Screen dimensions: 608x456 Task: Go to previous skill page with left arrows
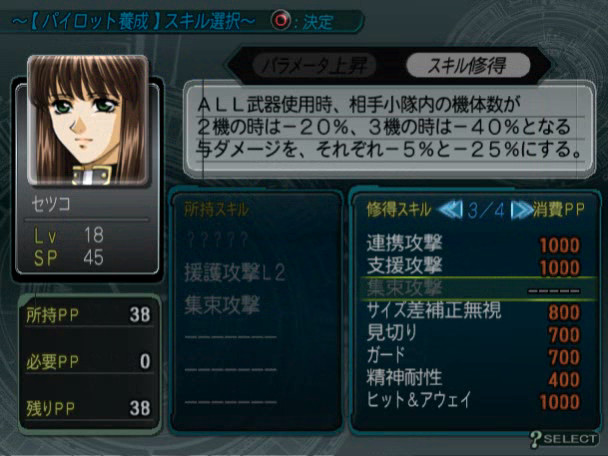tap(450, 210)
